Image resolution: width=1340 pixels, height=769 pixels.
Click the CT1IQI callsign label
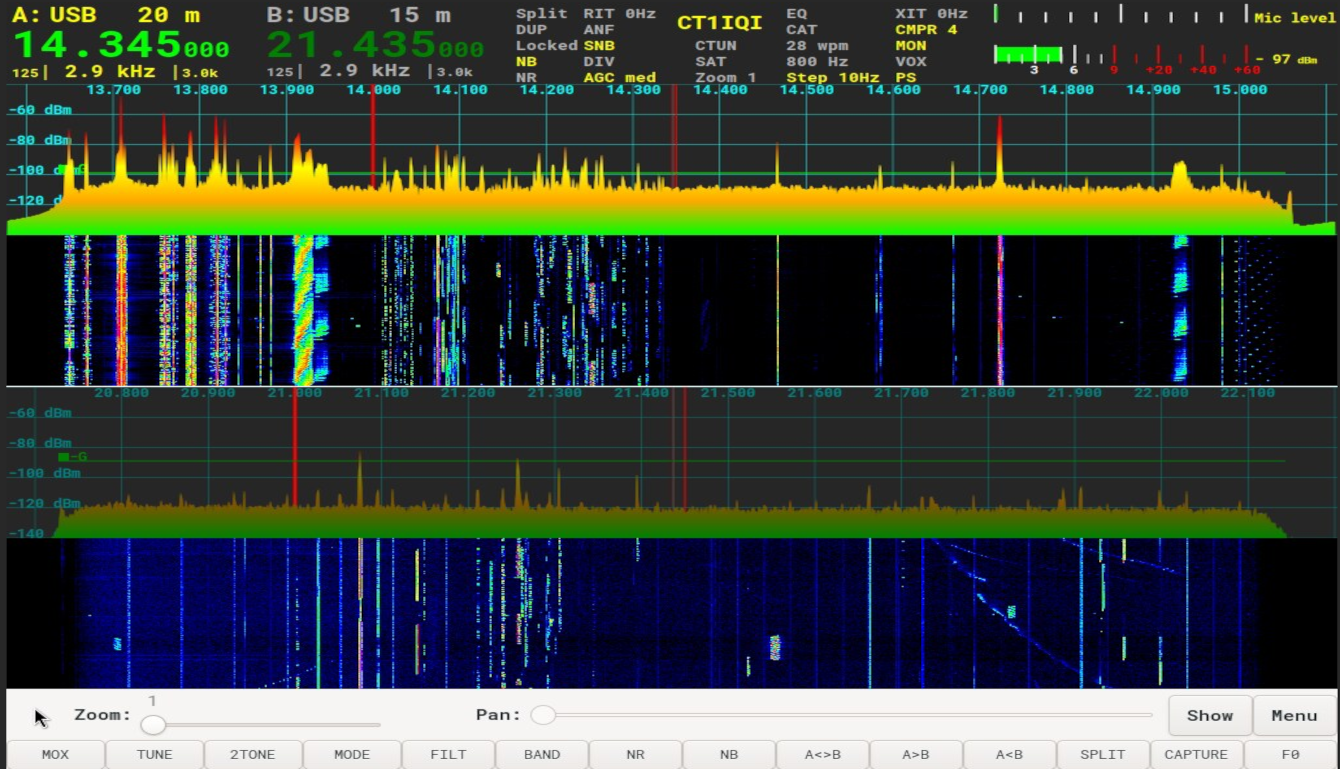coord(719,23)
